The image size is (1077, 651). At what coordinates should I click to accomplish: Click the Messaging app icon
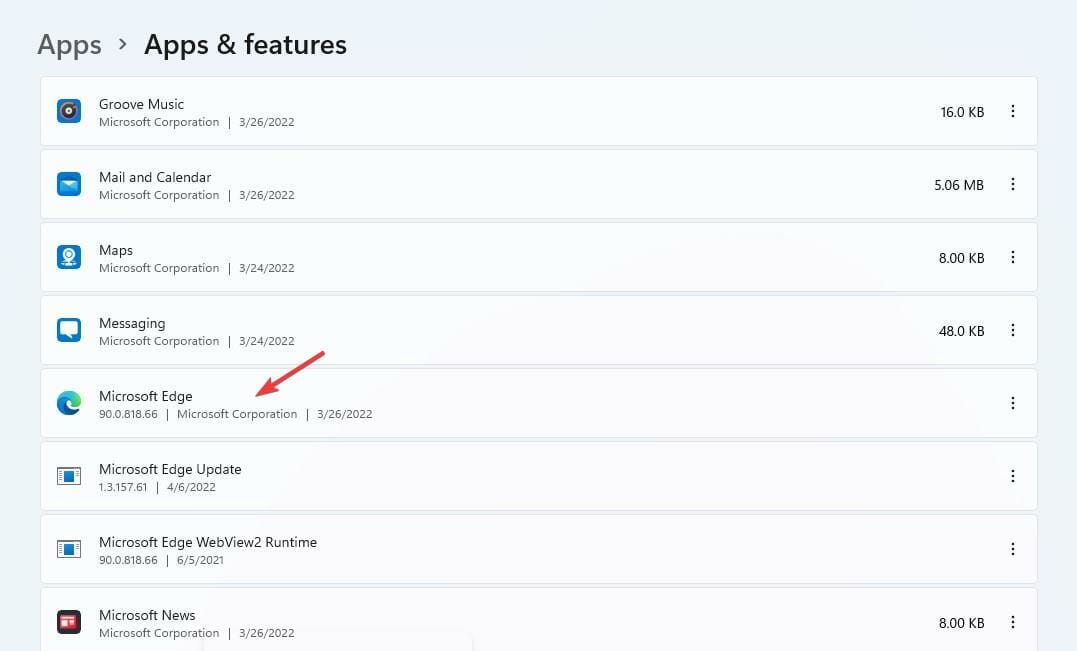(x=69, y=330)
